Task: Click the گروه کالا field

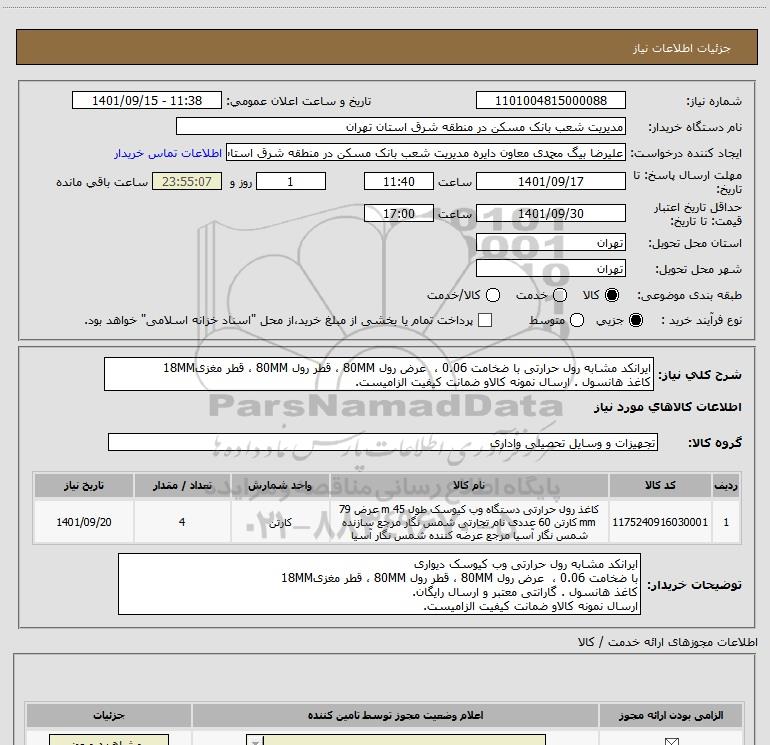Action: click(x=383, y=442)
